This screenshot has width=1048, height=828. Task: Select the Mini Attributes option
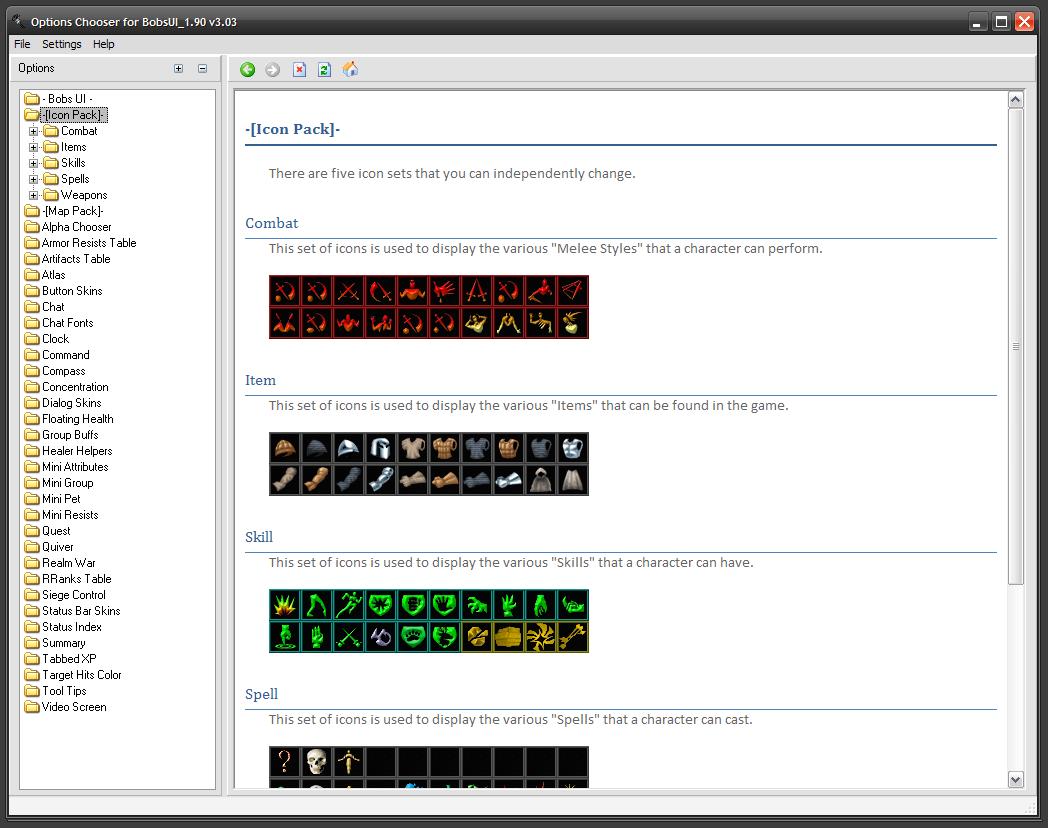click(x=66, y=468)
